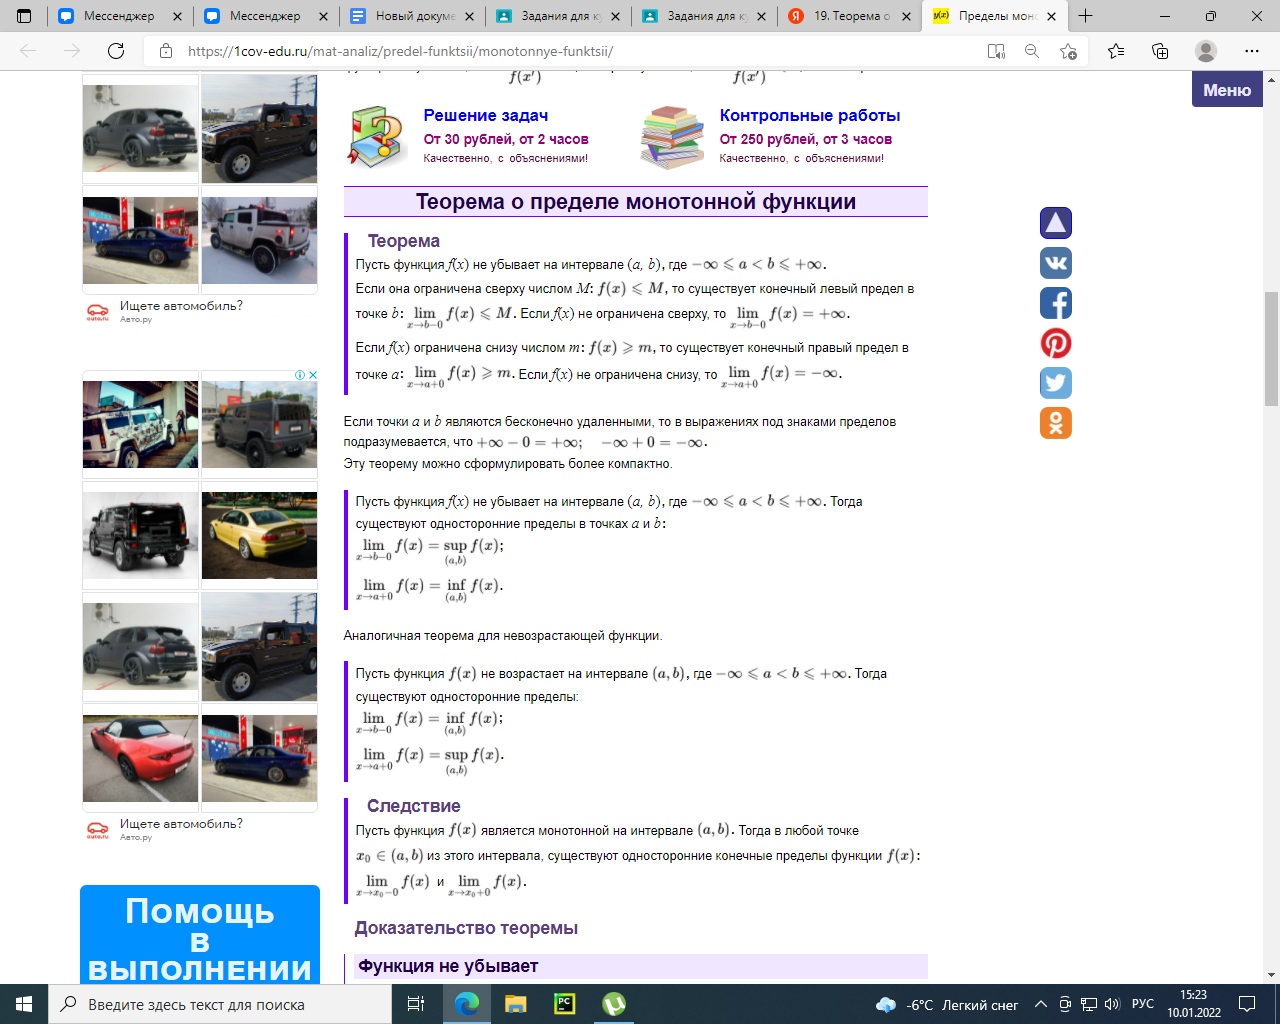Click the user profile avatar

pyautogui.click(x=1206, y=51)
